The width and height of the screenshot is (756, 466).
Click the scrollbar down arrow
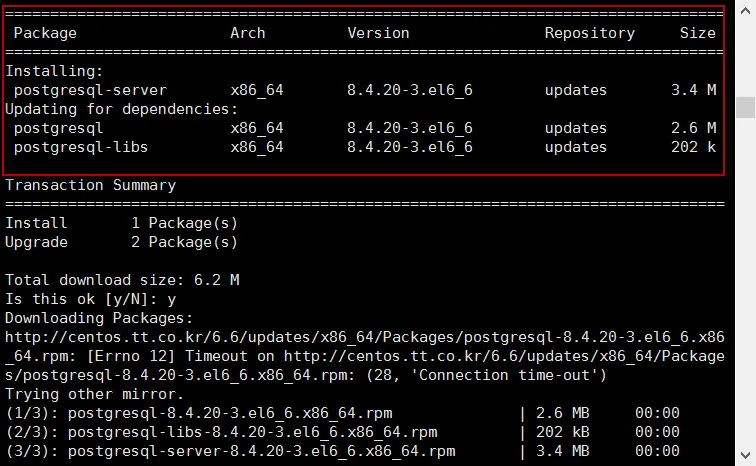(745, 455)
